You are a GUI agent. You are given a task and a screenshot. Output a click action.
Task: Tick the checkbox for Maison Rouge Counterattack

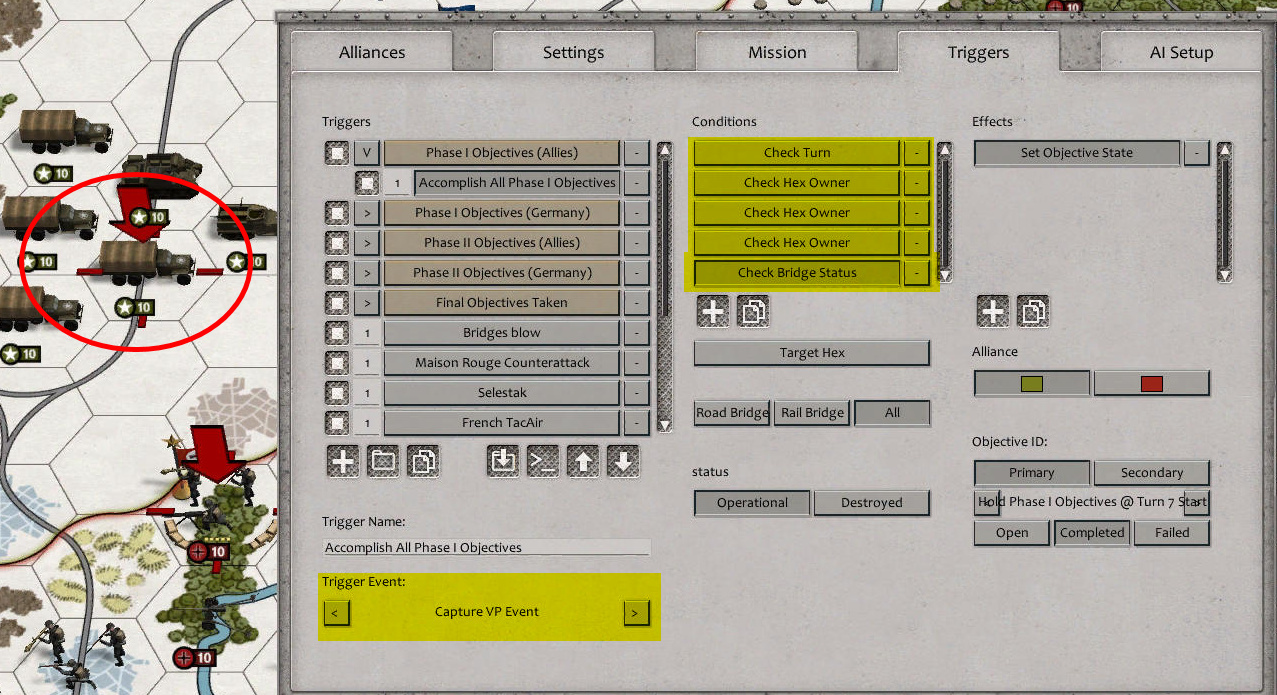point(337,363)
